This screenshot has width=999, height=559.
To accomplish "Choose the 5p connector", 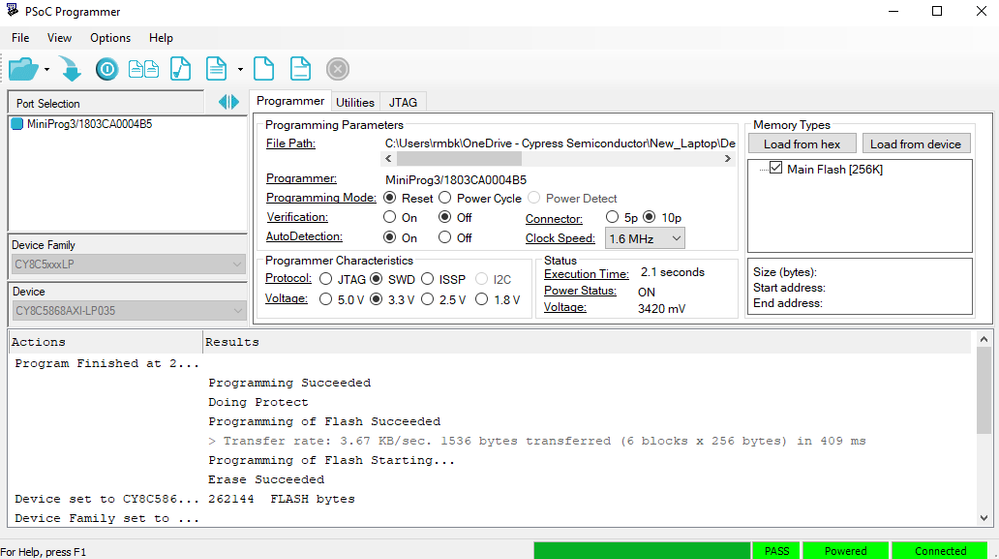I will pos(612,217).
